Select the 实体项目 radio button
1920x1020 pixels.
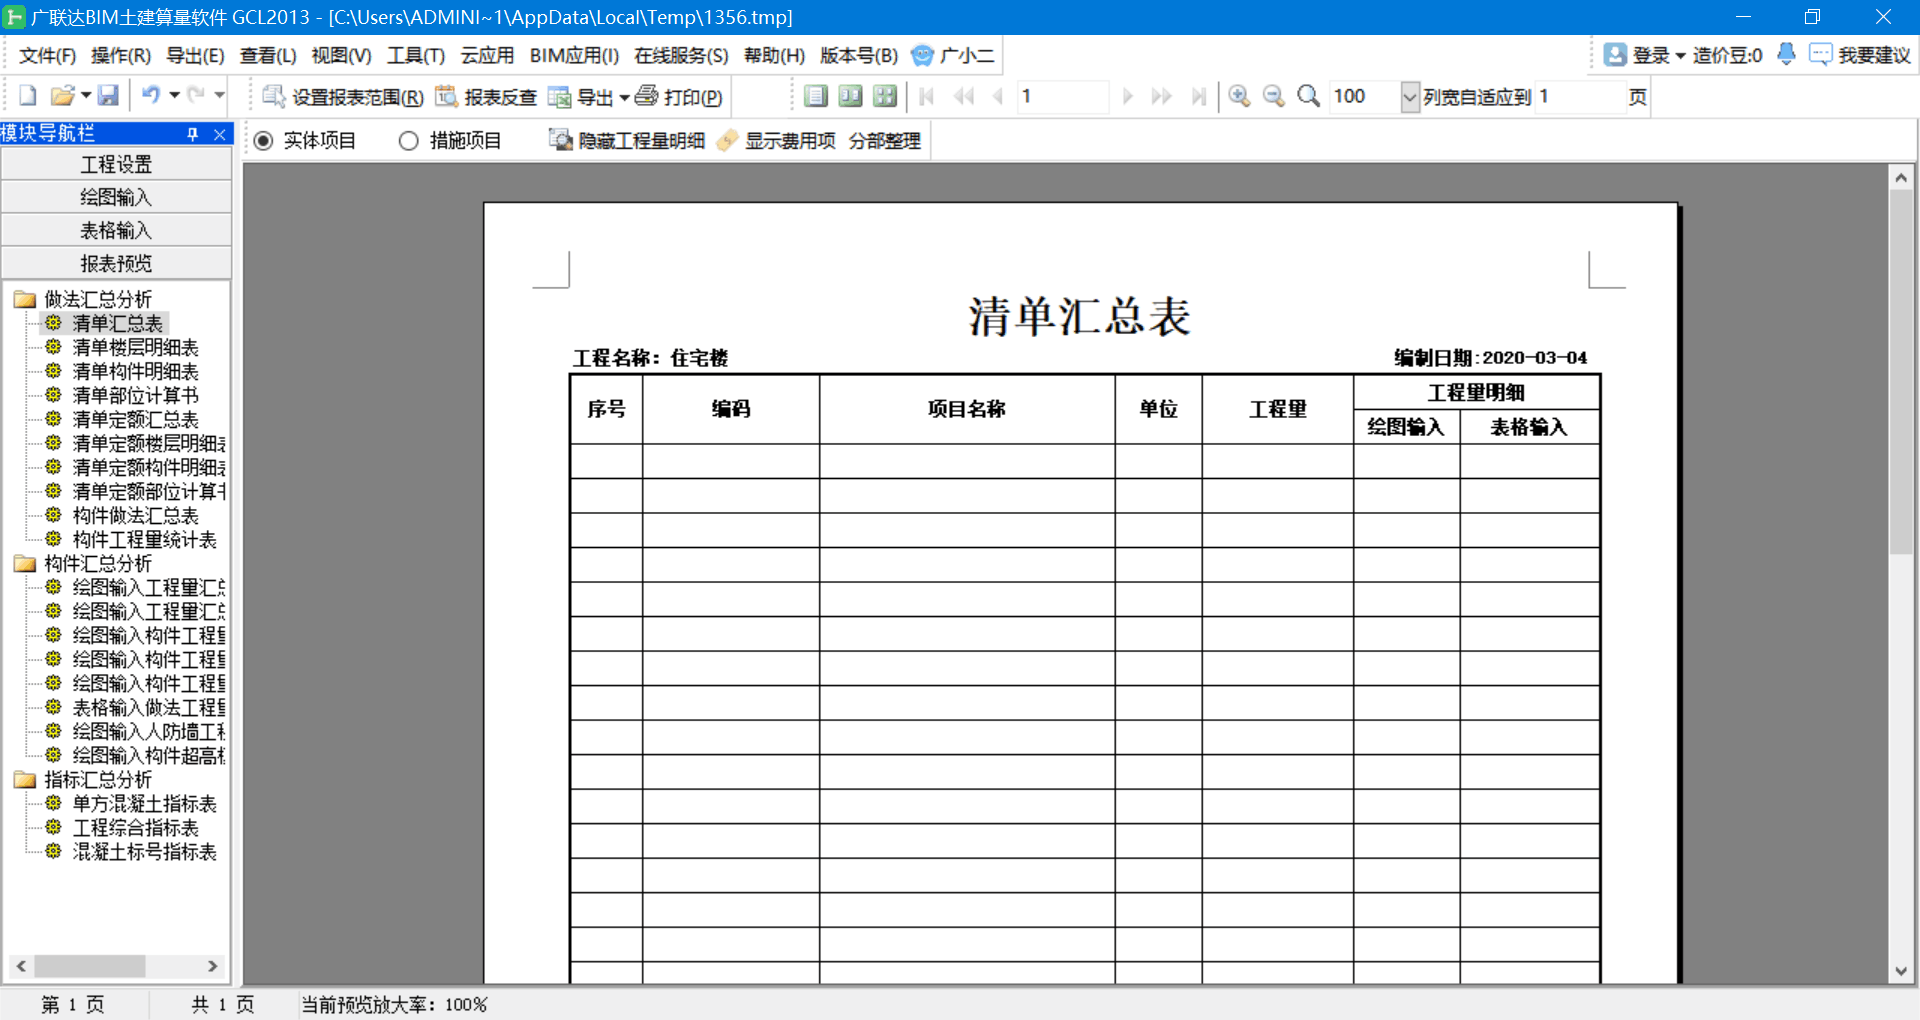point(263,141)
